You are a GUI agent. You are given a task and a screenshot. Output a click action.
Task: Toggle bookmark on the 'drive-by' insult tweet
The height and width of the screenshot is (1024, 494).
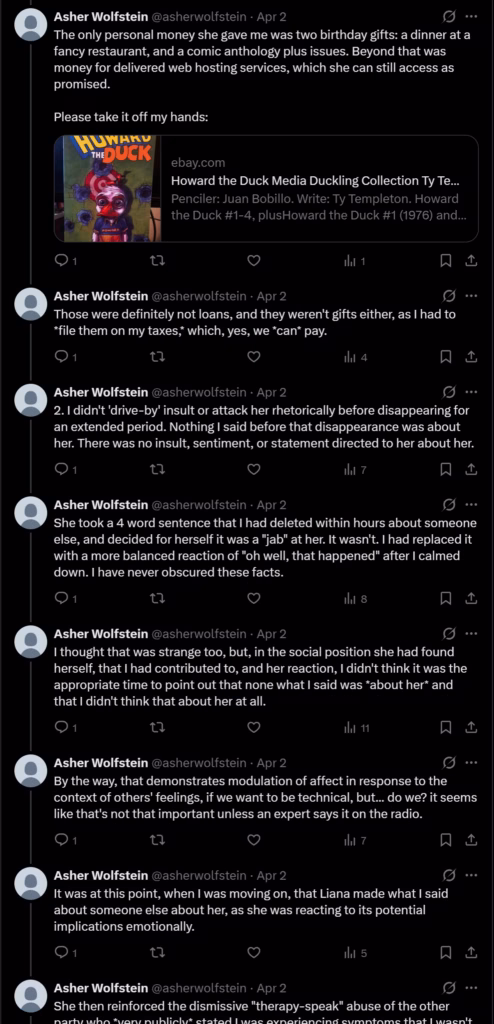(446, 469)
